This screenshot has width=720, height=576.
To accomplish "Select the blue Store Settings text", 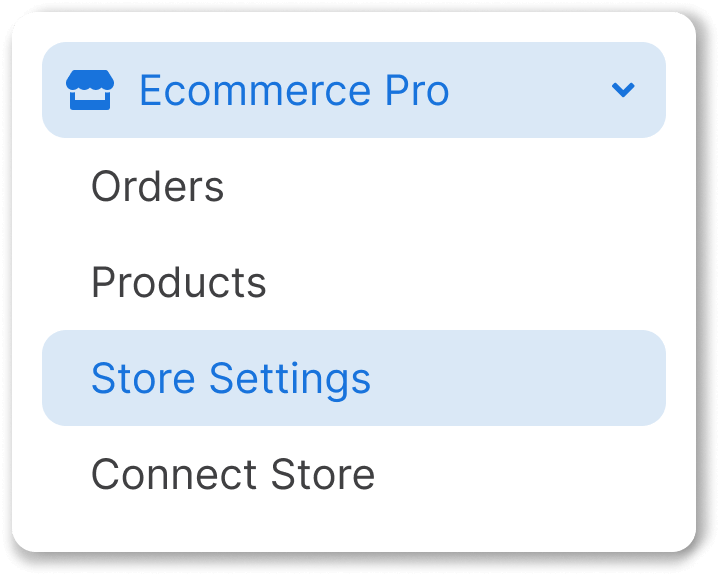I will coord(231,378).
